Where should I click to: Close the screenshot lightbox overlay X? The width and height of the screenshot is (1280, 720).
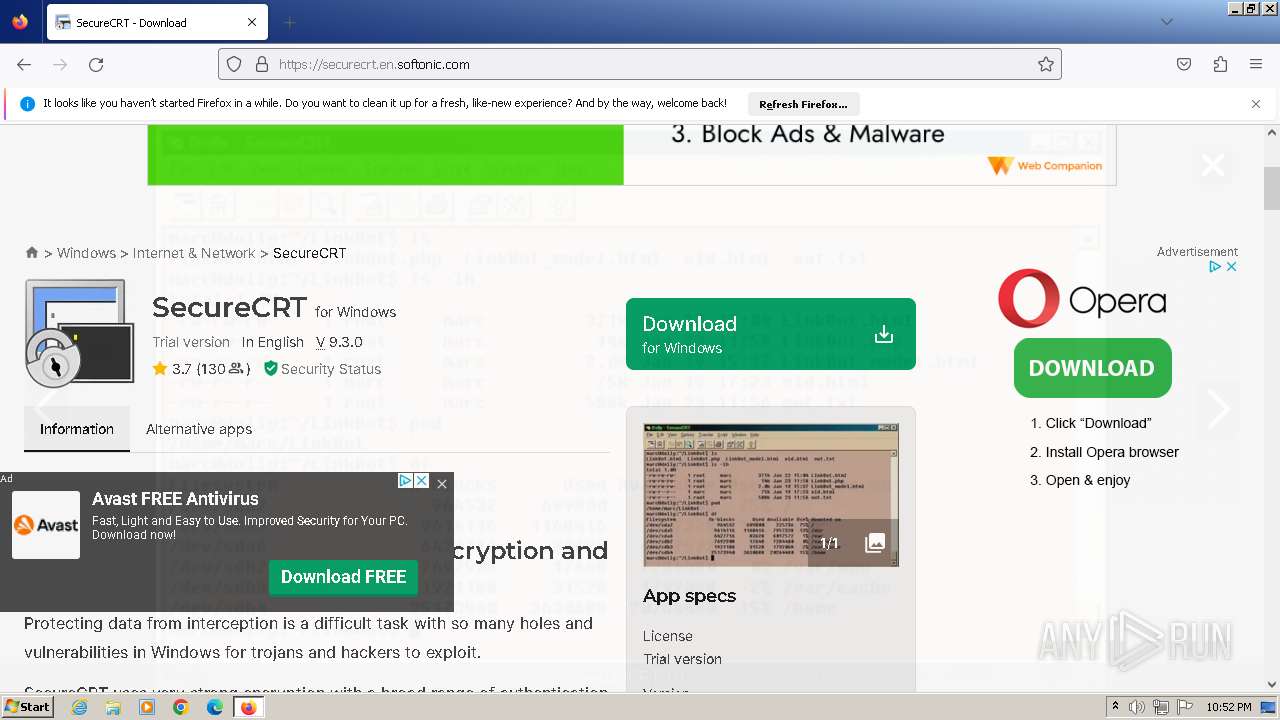point(1213,165)
